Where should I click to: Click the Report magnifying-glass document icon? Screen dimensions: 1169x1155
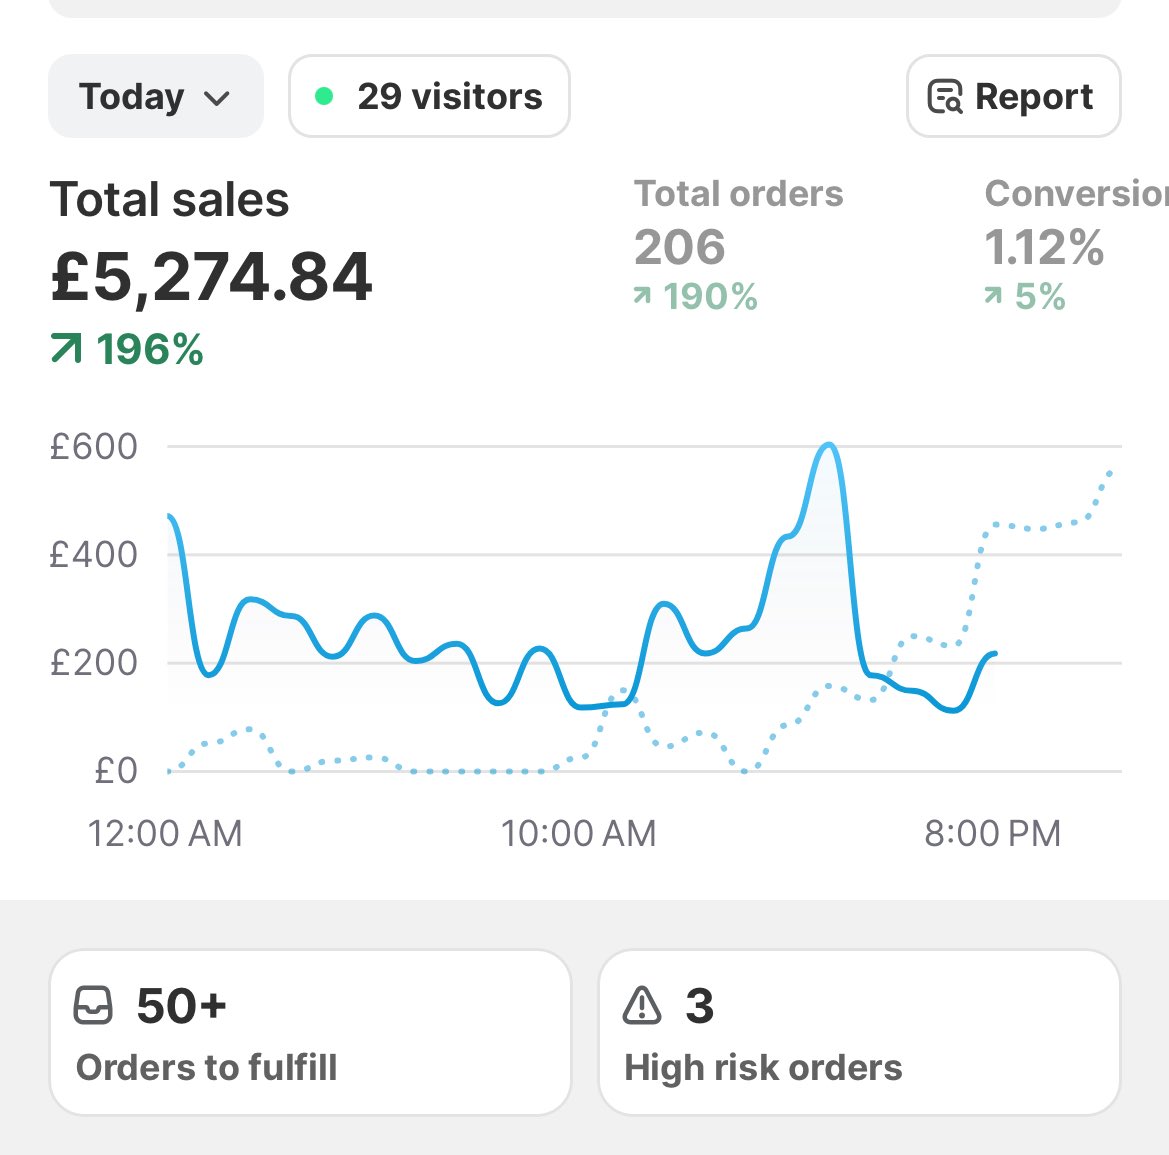tap(945, 96)
